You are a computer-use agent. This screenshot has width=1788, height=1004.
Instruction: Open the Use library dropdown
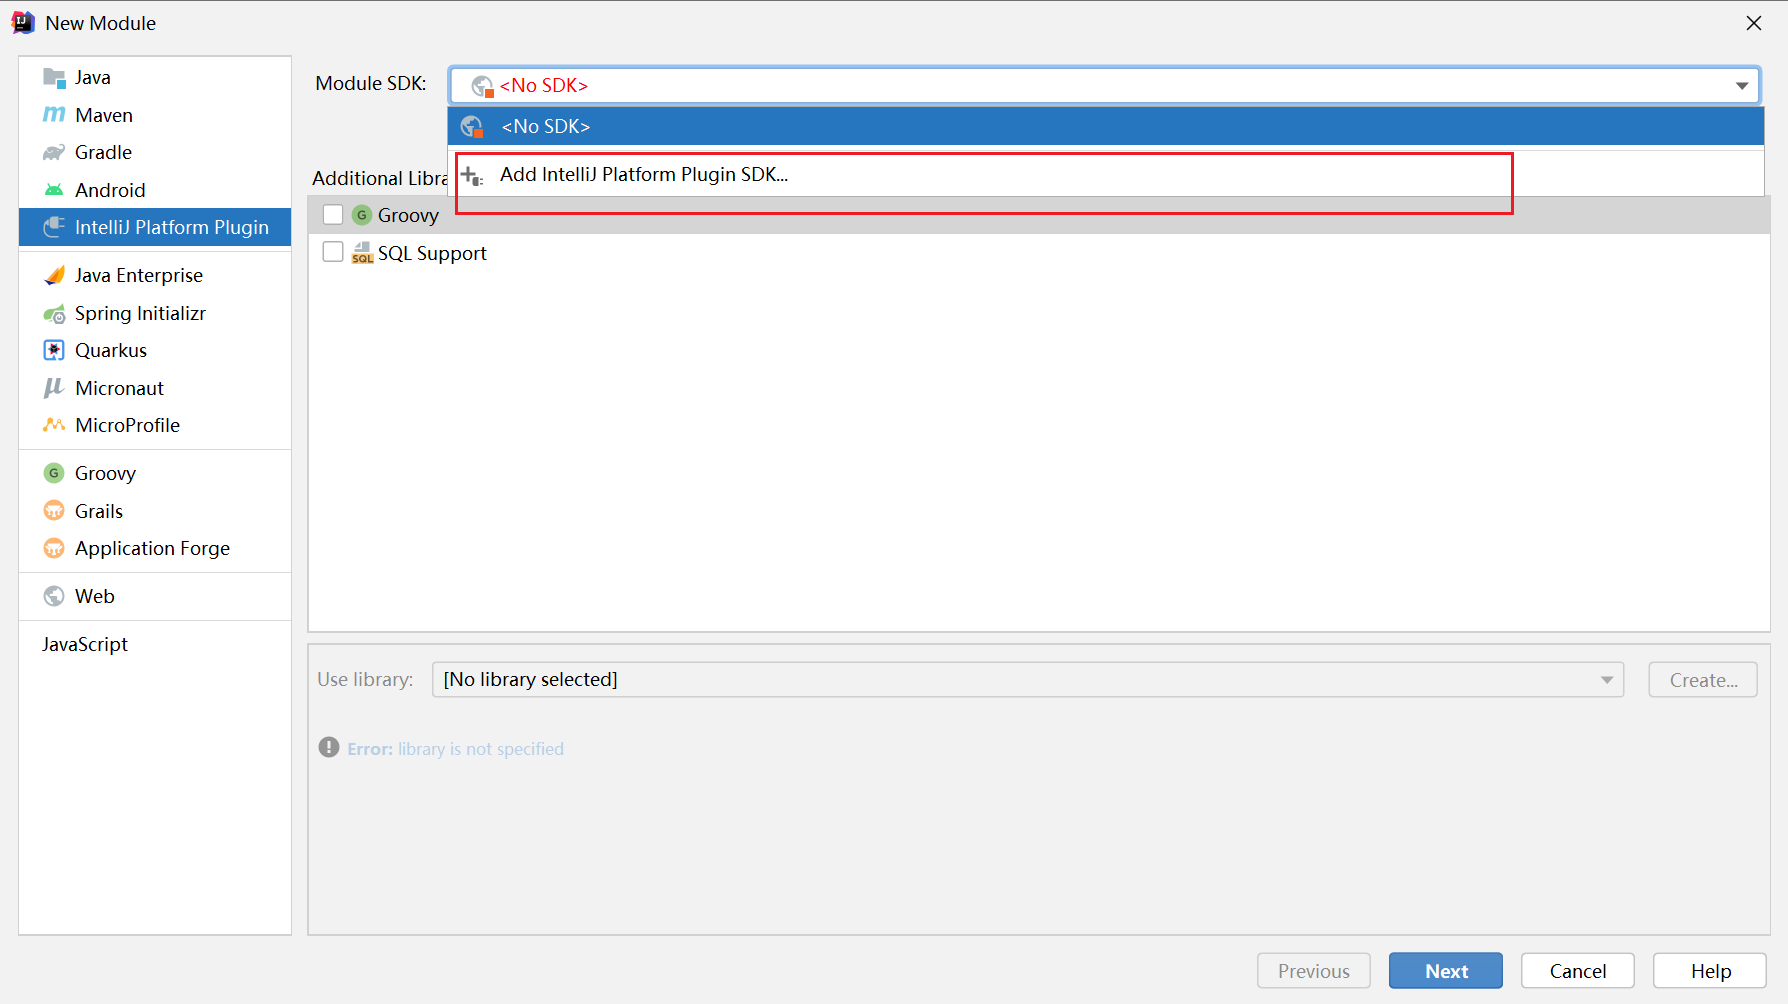click(1604, 679)
